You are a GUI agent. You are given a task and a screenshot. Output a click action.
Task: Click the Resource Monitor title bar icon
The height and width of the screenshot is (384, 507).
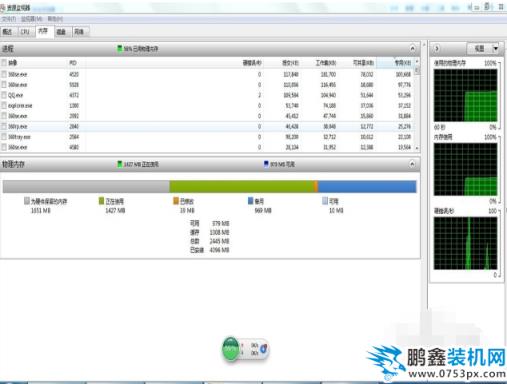3,7
